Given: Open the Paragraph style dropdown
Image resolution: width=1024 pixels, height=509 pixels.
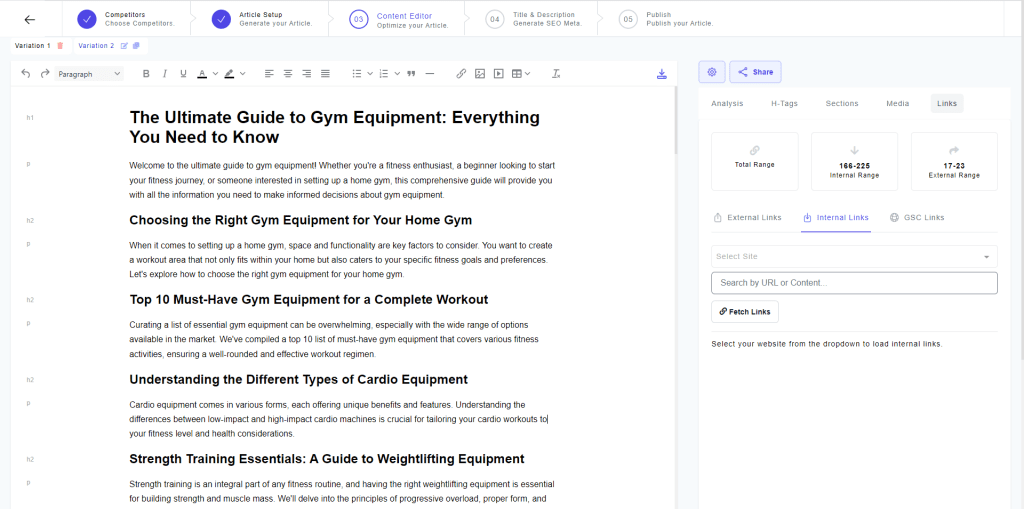Looking at the screenshot, I should (x=89, y=74).
